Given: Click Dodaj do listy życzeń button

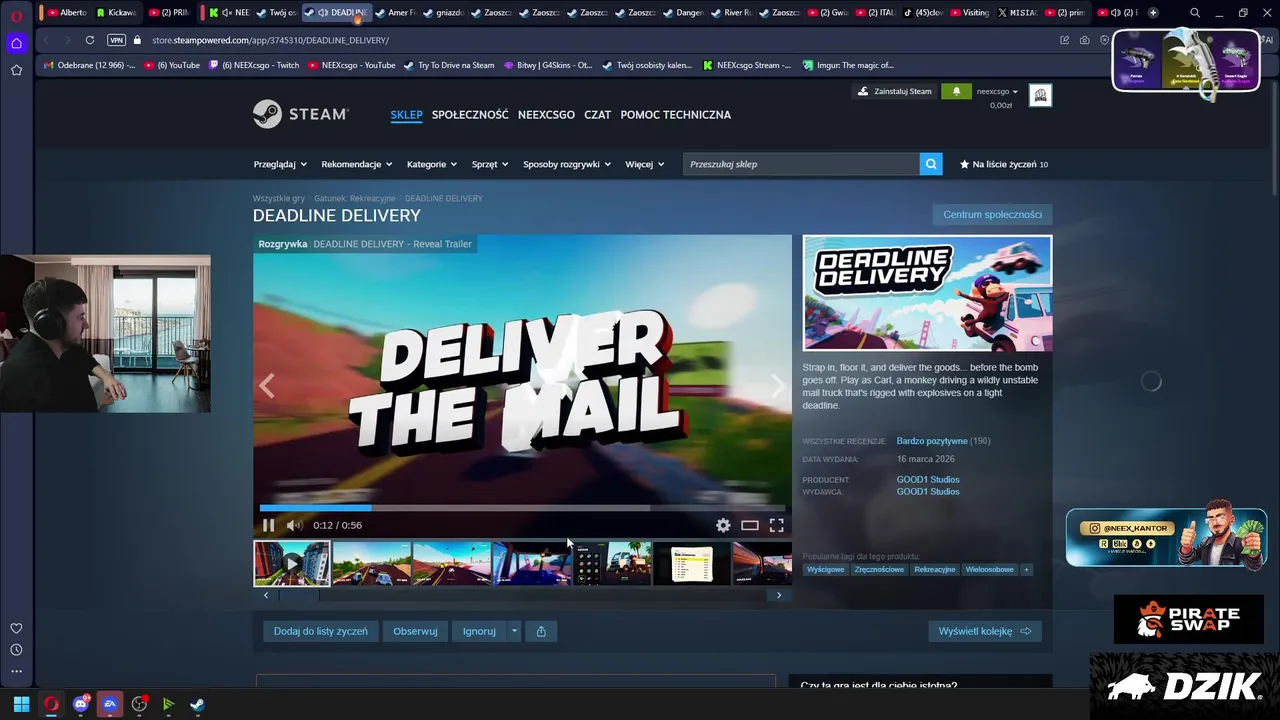Looking at the screenshot, I should [321, 631].
